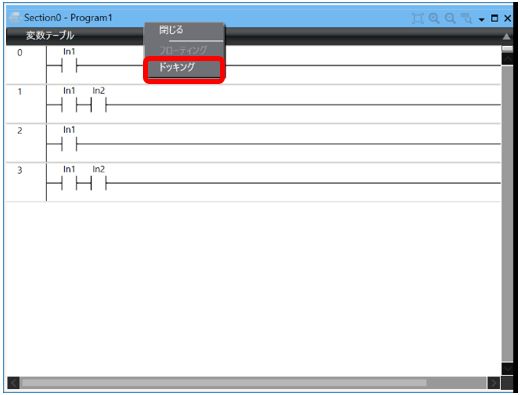Click the fit-to-width zoom icon
Screen dimensions: 520x395
pos(417,18)
